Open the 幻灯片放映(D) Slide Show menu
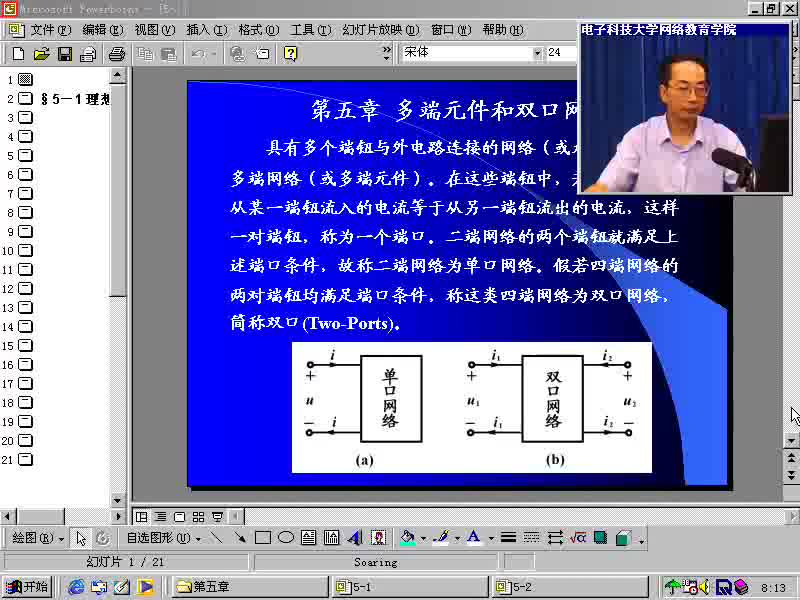The height and width of the screenshot is (600, 800). pyautogui.click(x=381, y=30)
